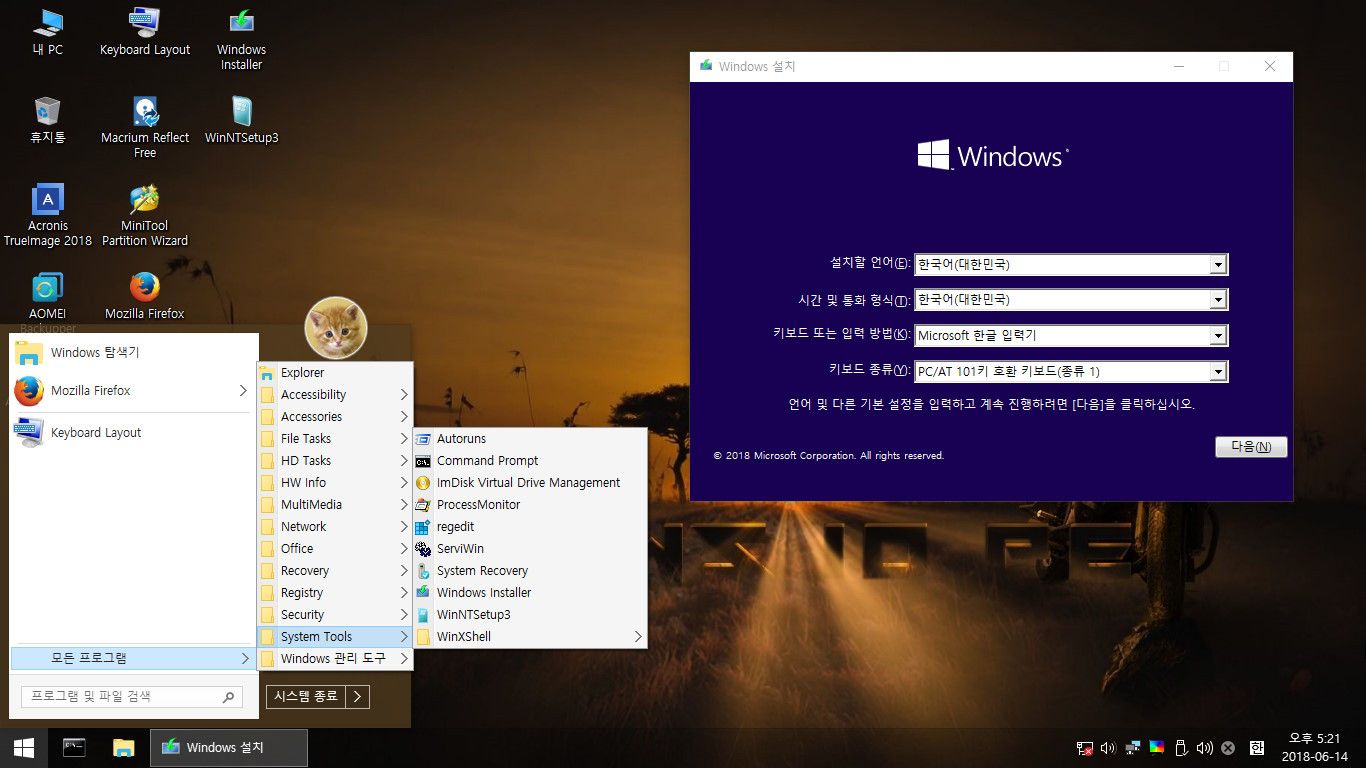Open WinNTSetup3 icon on the desktop
Image resolution: width=1366 pixels, height=768 pixels.
click(241, 120)
